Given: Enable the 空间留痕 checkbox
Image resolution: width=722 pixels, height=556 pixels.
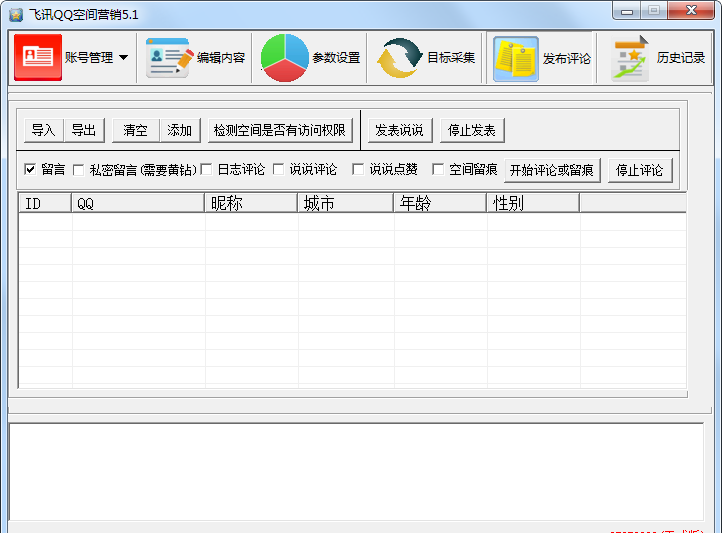Looking at the screenshot, I should click(438, 170).
